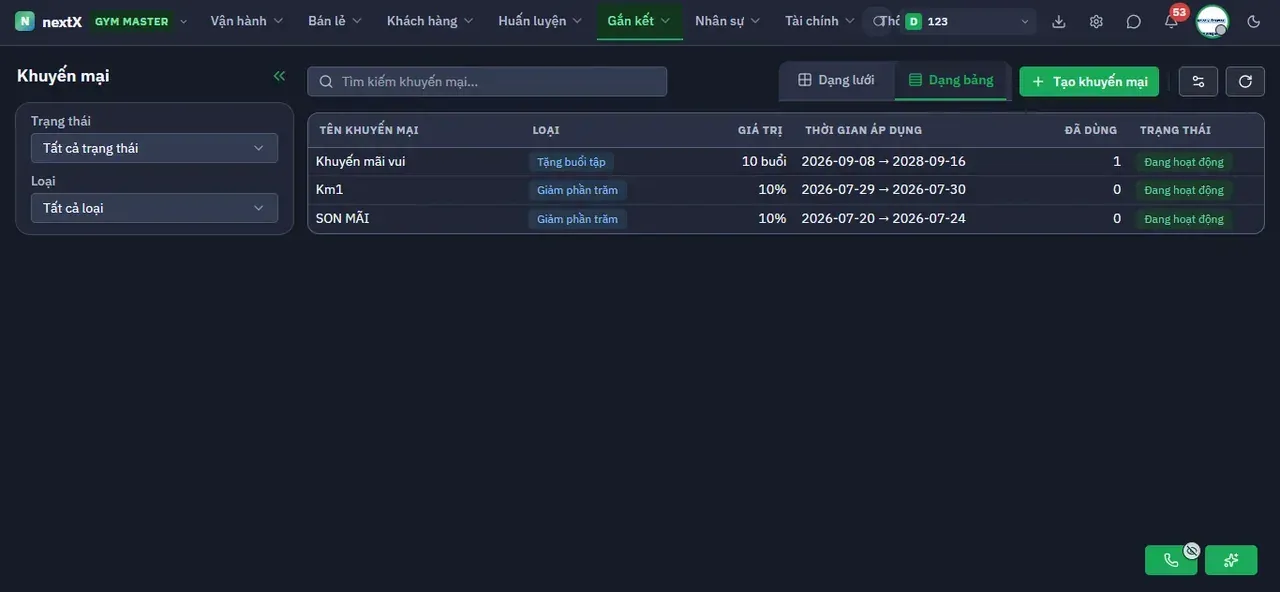Toggle dark mode moon icon
This screenshot has width=1280, height=592.
coord(1254,21)
